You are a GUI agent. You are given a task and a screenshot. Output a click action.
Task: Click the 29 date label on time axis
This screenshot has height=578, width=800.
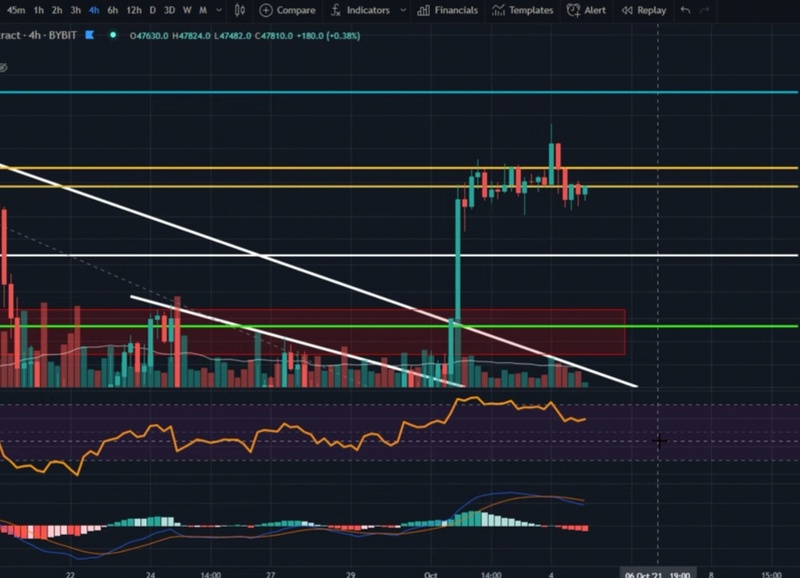pyautogui.click(x=351, y=574)
